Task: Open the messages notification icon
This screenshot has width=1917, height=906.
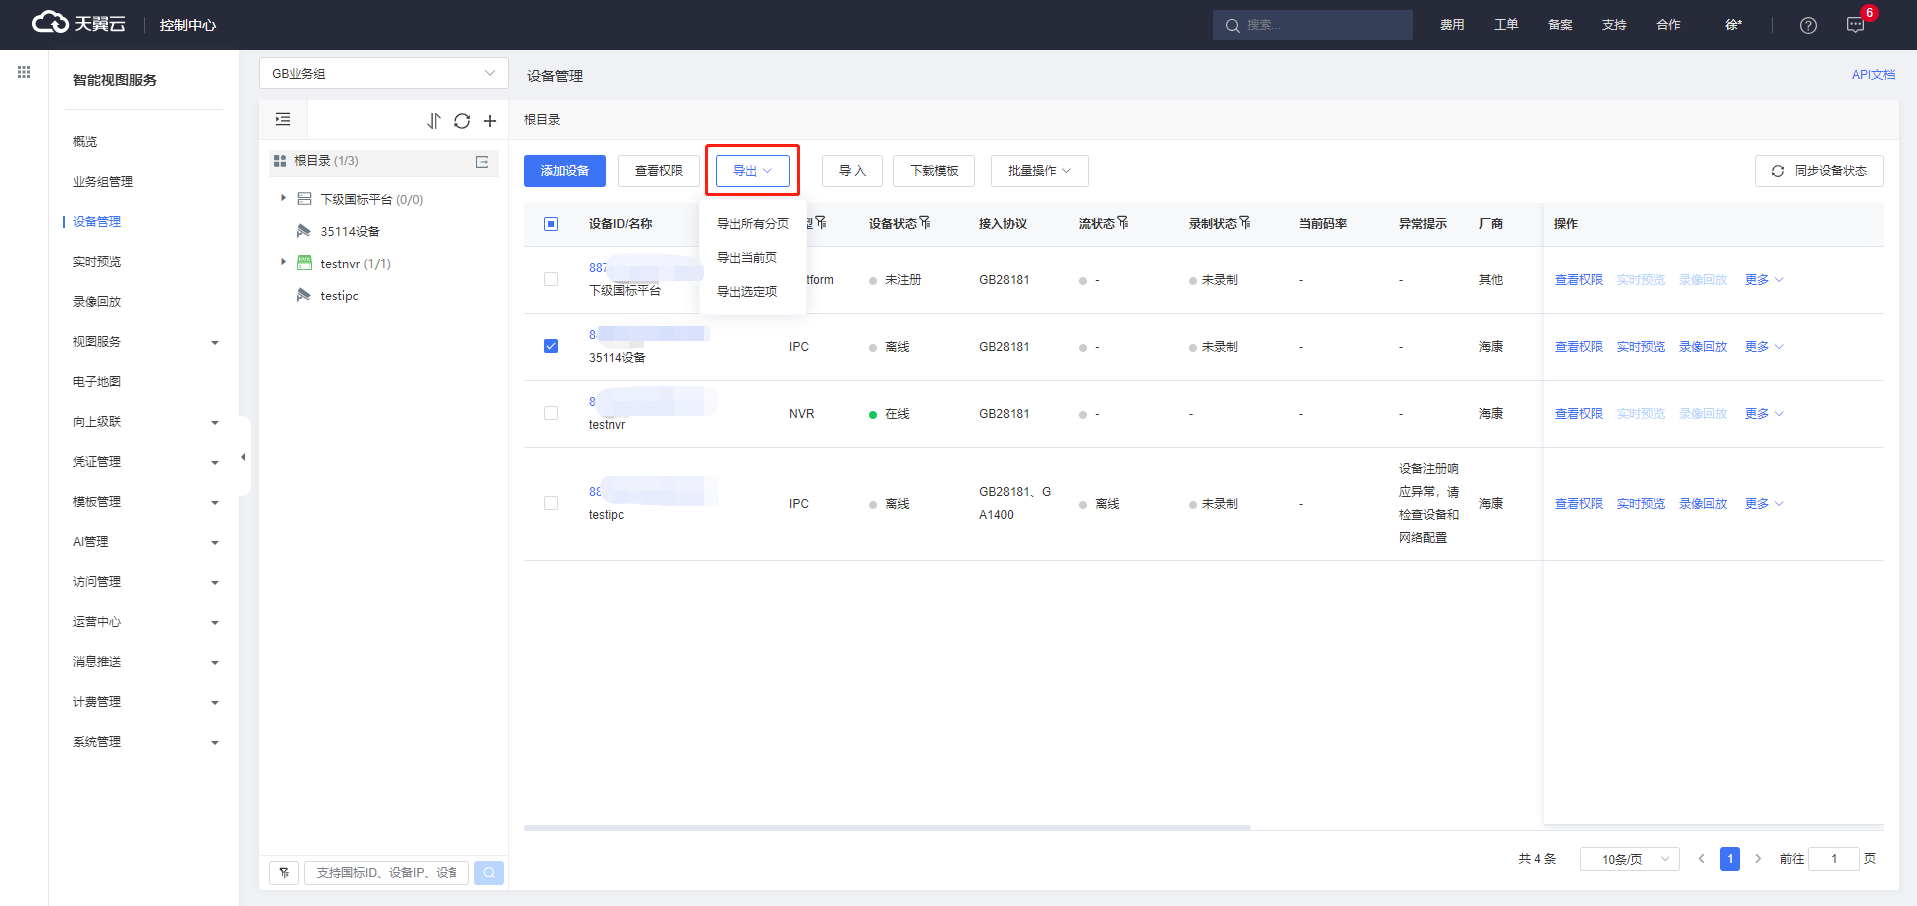Action: point(1855,25)
